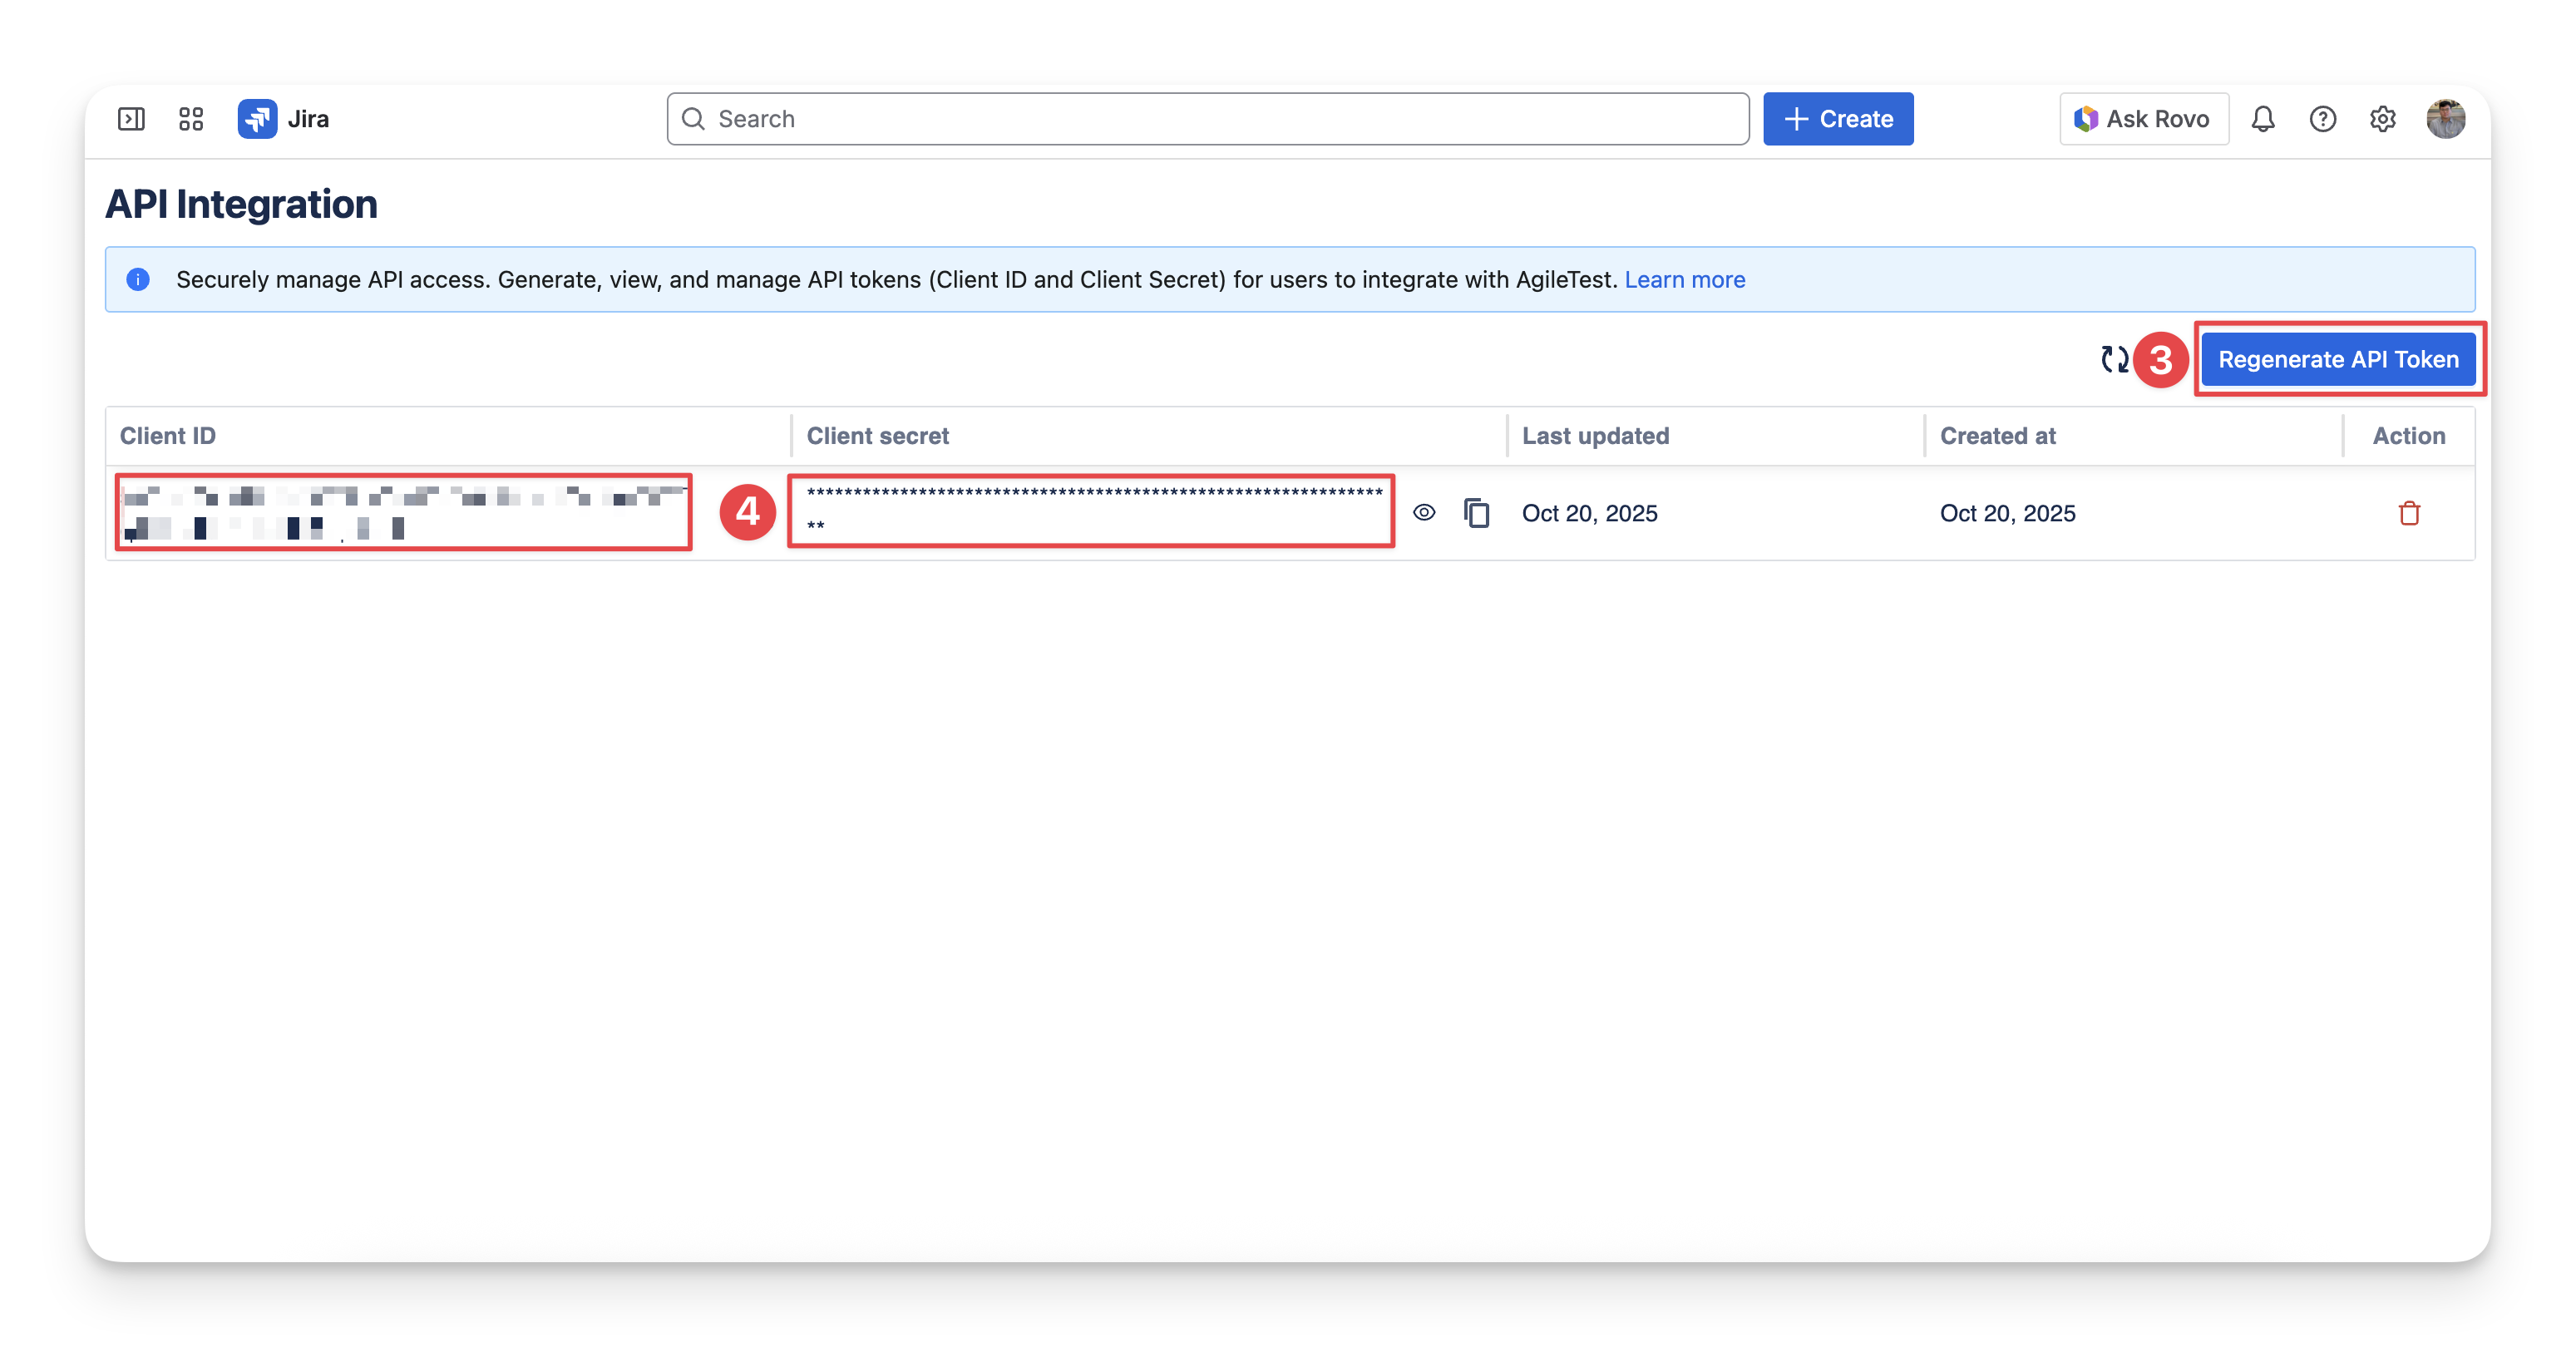This screenshot has height=1347, width=2576.
Task: Reveal the client secret with eye icon
Action: (x=1424, y=513)
